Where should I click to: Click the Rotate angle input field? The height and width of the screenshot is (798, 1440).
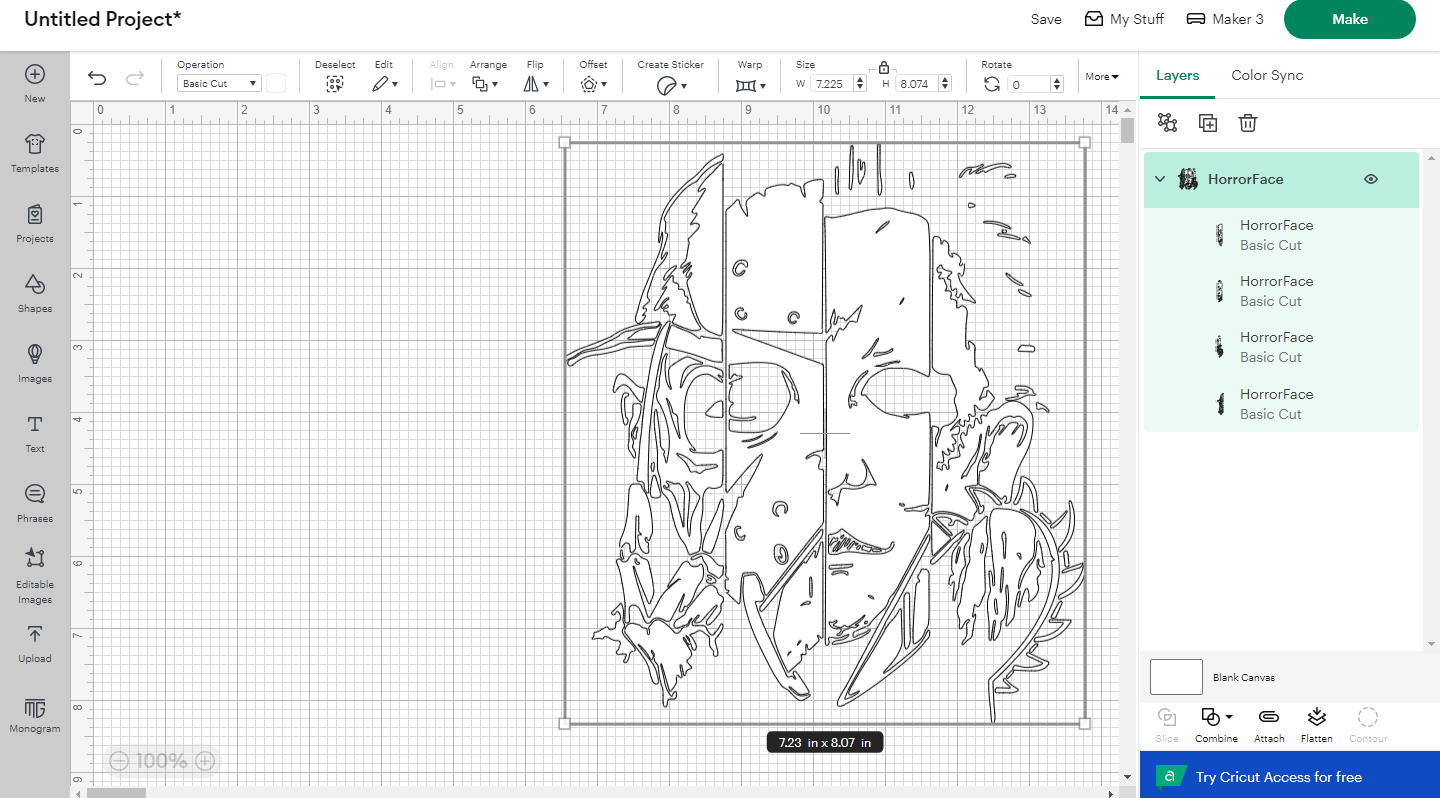click(1036, 85)
